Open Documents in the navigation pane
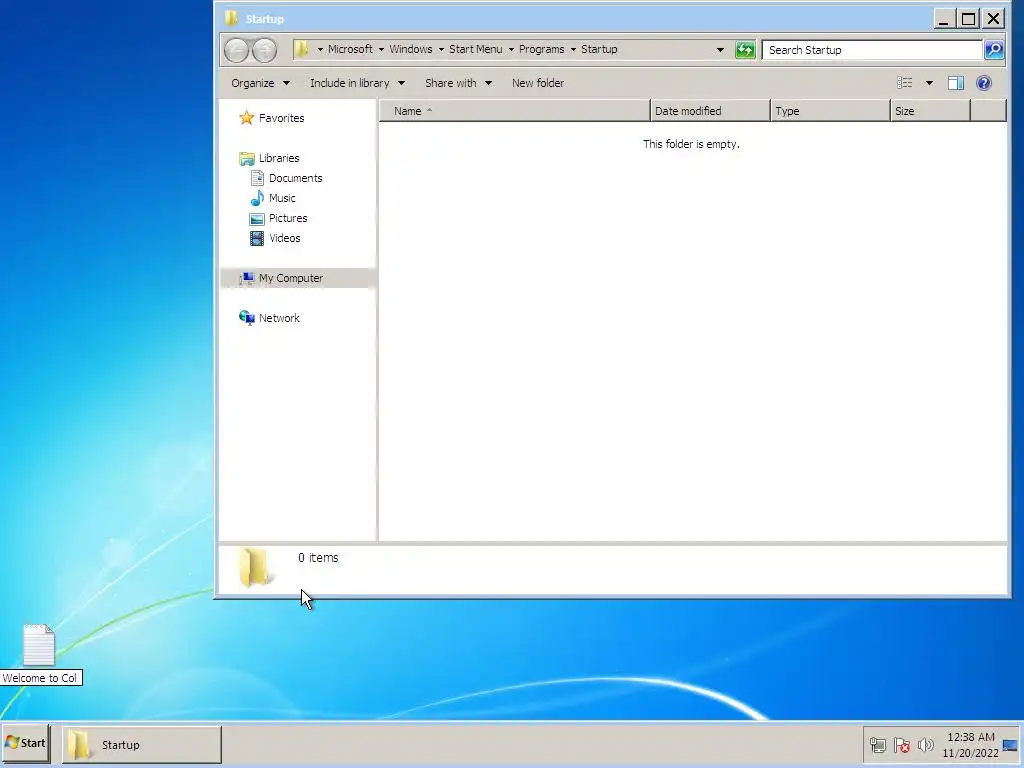1024x768 pixels. (295, 178)
